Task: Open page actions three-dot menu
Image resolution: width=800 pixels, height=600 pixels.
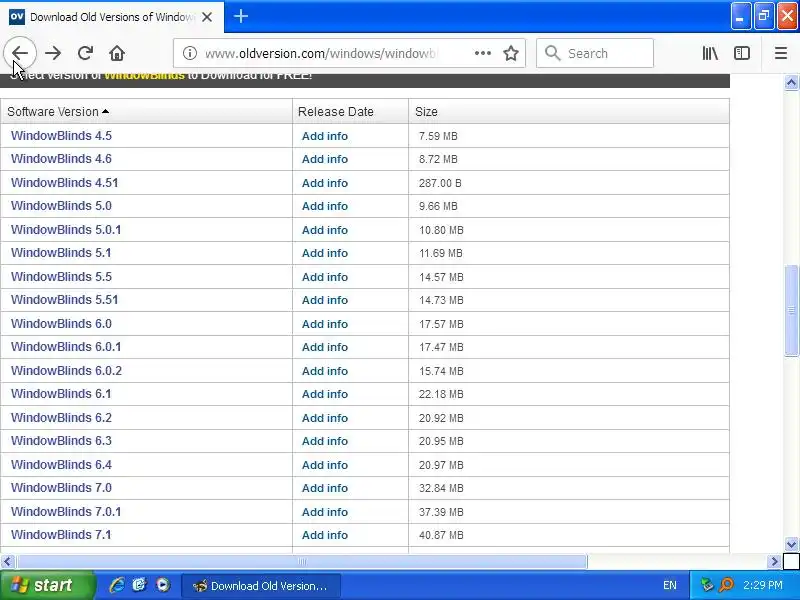Action: pos(482,53)
